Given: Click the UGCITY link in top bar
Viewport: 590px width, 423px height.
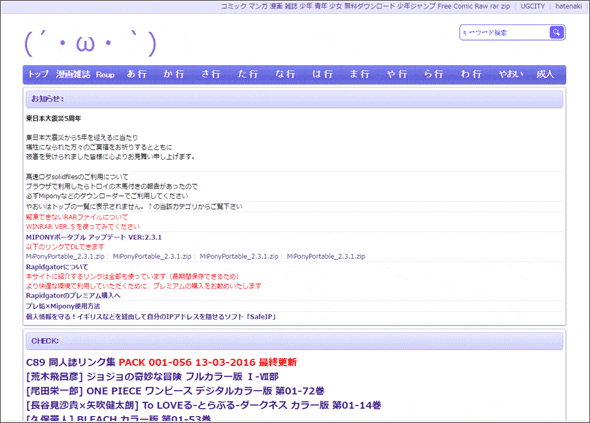Looking at the screenshot, I should tap(532, 6).
